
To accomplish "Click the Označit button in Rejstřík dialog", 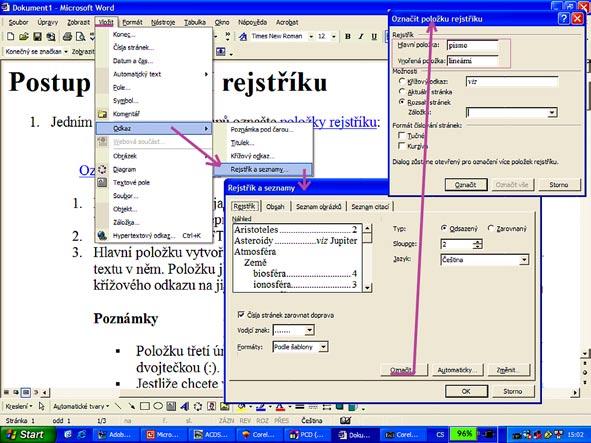I will (404, 370).
